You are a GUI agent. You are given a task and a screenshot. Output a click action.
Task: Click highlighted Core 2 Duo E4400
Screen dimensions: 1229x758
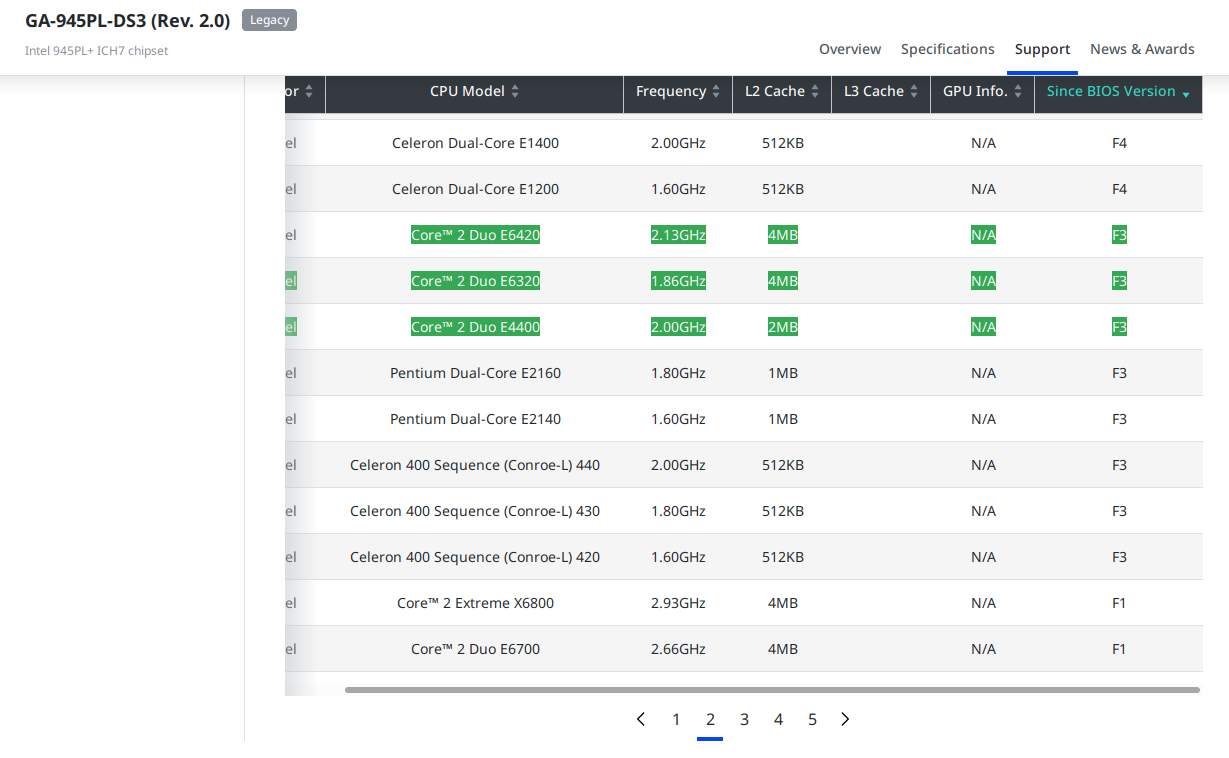tap(475, 327)
